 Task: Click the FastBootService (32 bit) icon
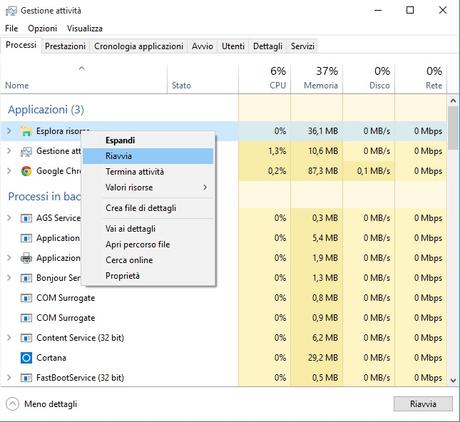click(26, 378)
